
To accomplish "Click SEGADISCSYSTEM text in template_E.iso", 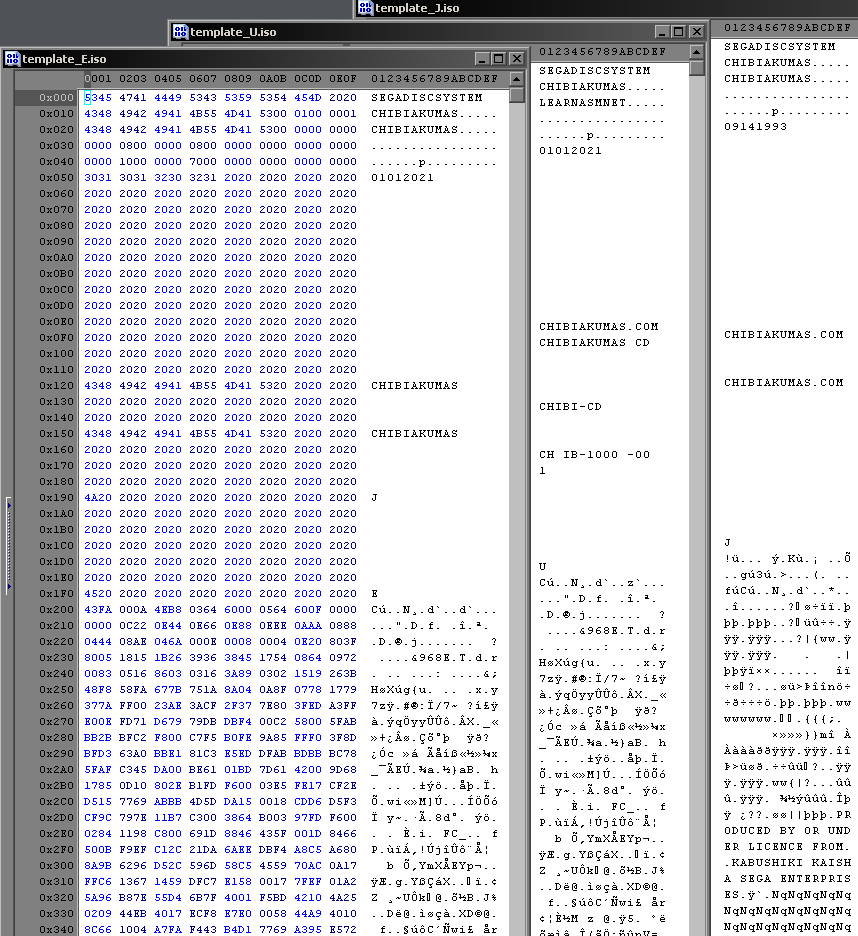I will [x=426, y=97].
